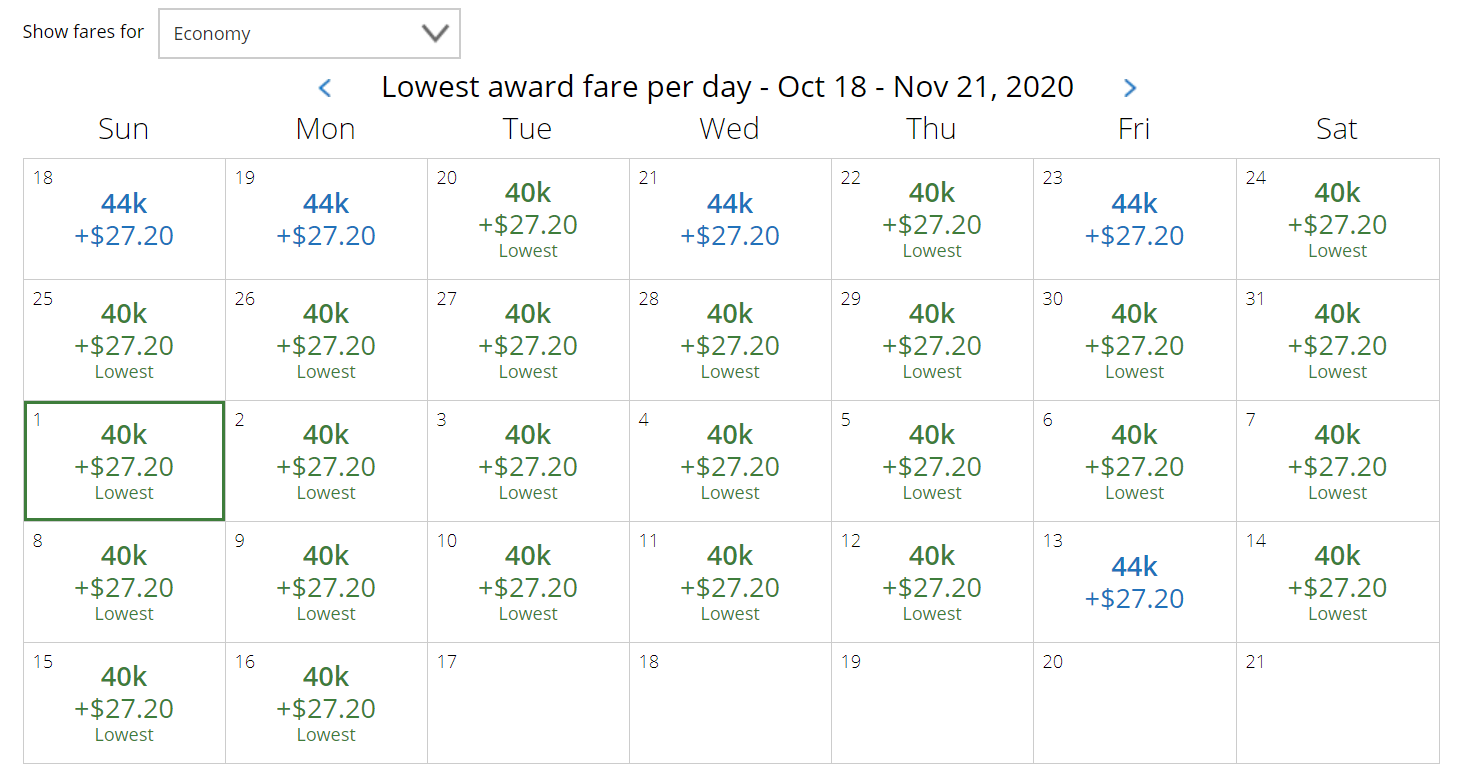Image resolution: width=1467 pixels, height=778 pixels.
Task: Go to the next date range arrow
Action: [x=1130, y=88]
